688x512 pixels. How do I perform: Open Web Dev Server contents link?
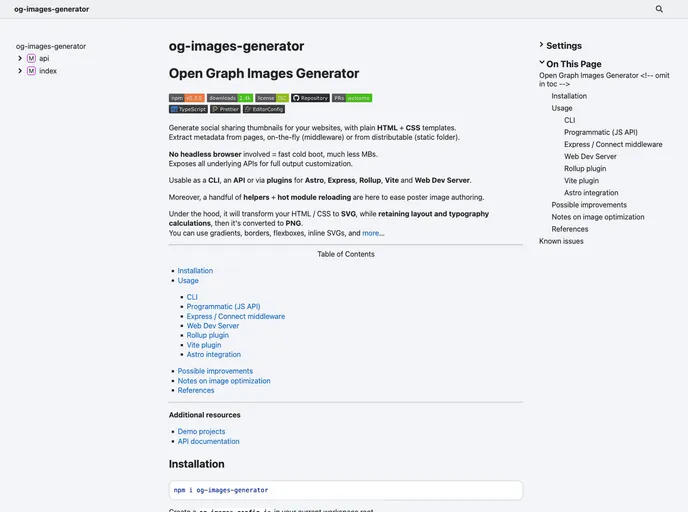pyautogui.click(x=213, y=326)
